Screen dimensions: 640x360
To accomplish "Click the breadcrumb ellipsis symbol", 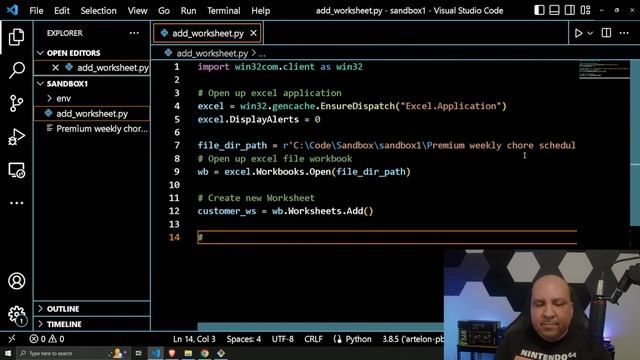I will click(x=262, y=53).
